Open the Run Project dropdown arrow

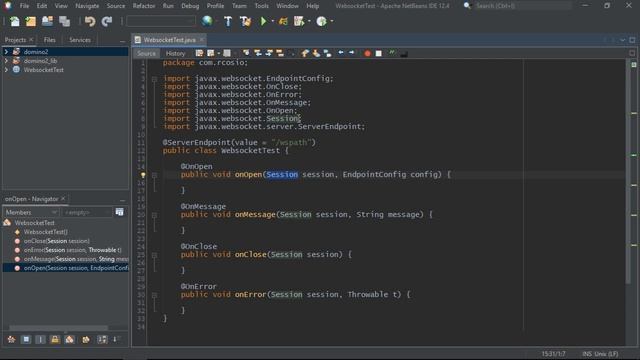point(272,21)
